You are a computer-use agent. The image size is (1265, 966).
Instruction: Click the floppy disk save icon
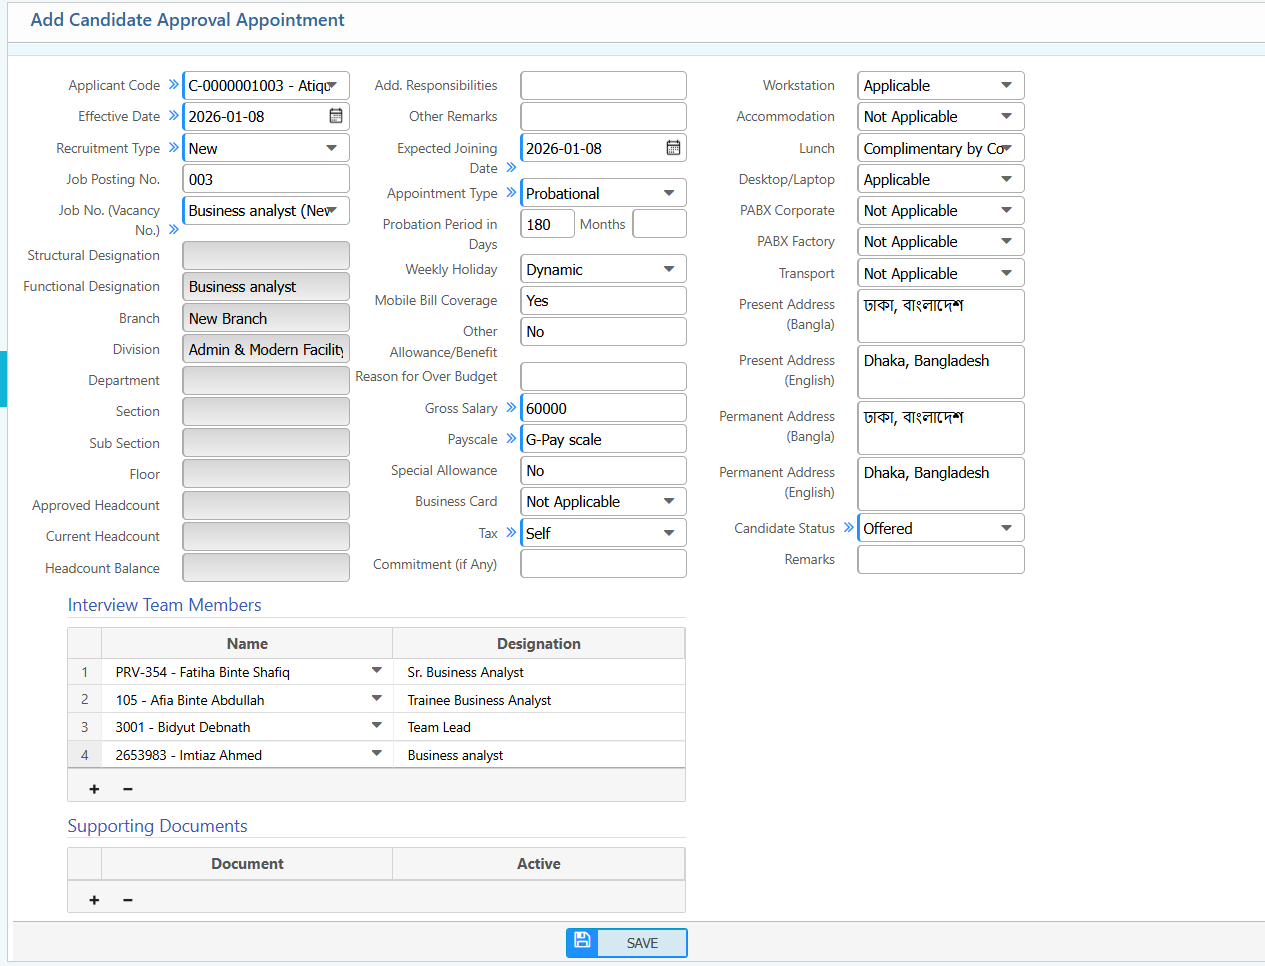[582, 942]
